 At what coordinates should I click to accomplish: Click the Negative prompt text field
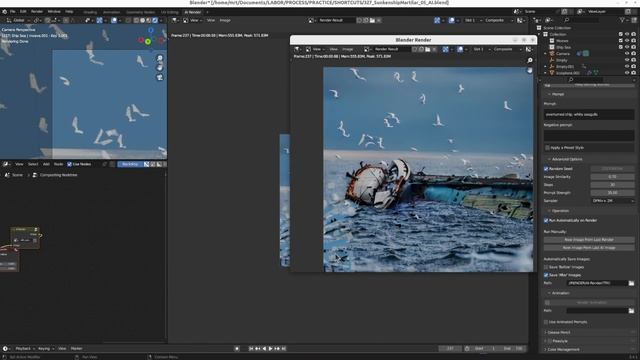click(589, 136)
